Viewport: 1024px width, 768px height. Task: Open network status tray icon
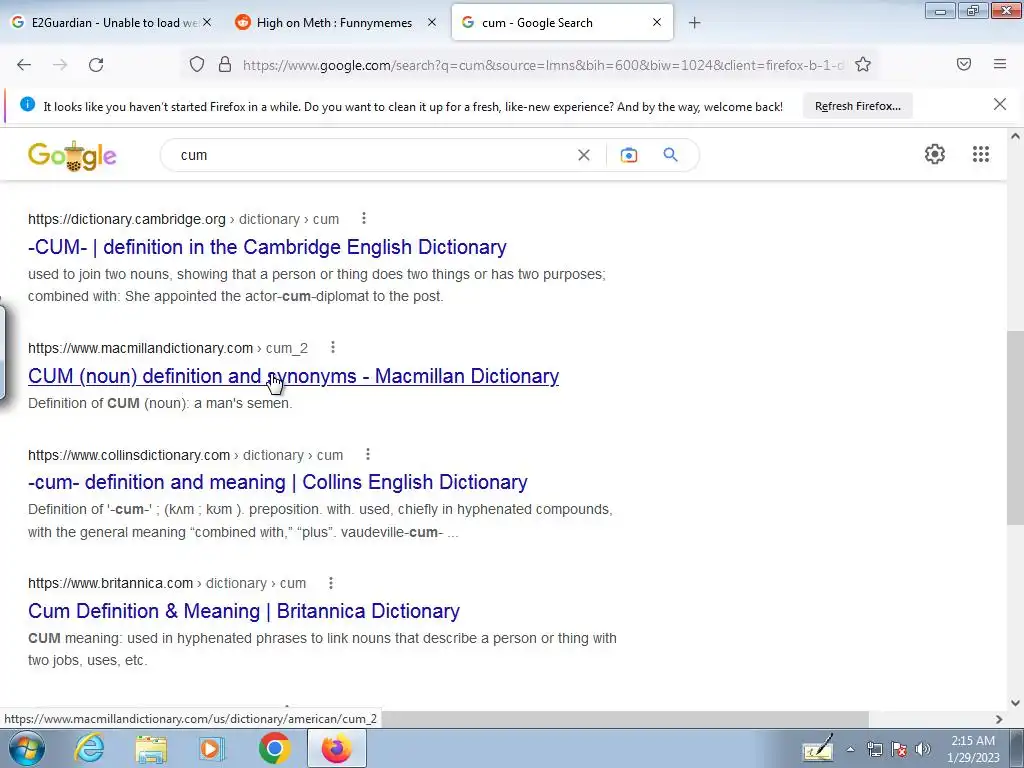874,749
